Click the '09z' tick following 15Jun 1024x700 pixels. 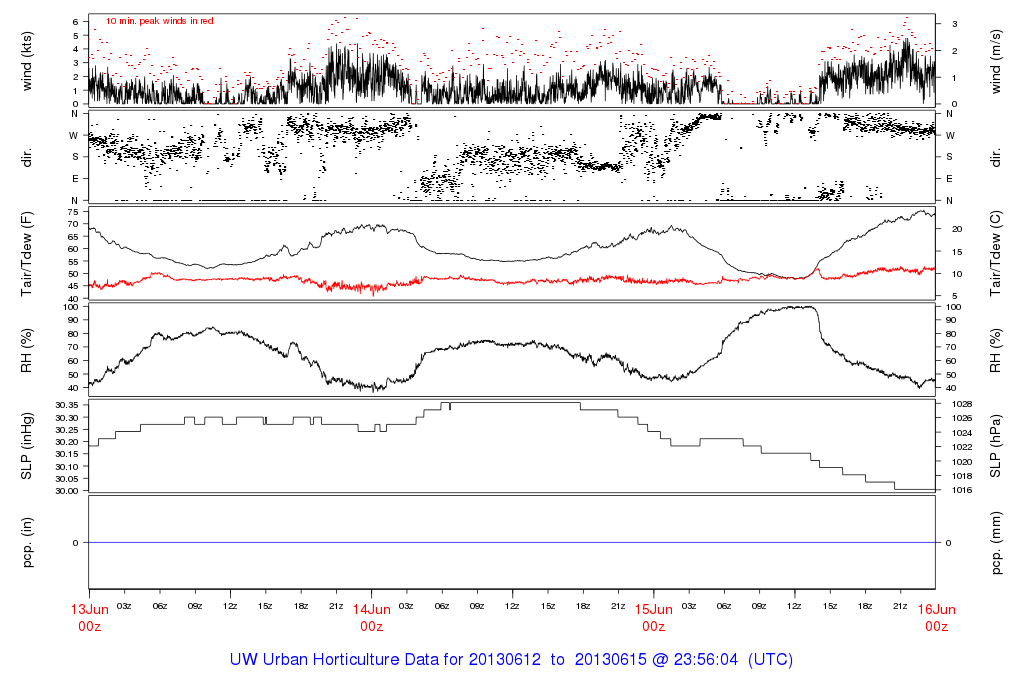tap(759, 607)
